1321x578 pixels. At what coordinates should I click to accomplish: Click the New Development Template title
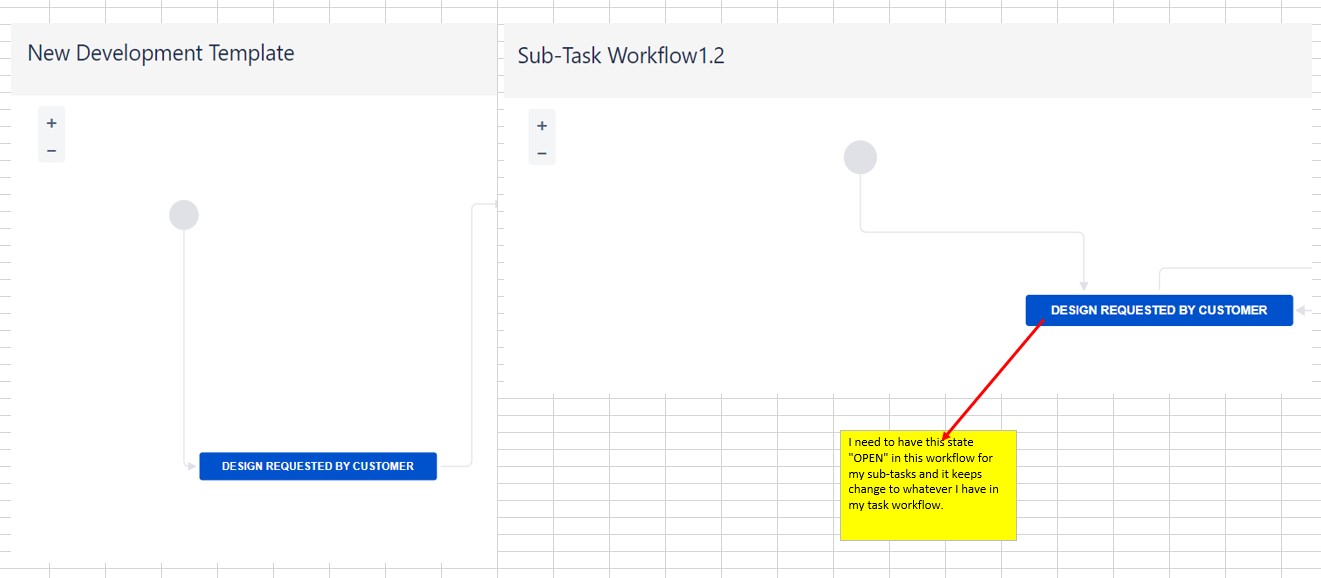click(160, 53)
